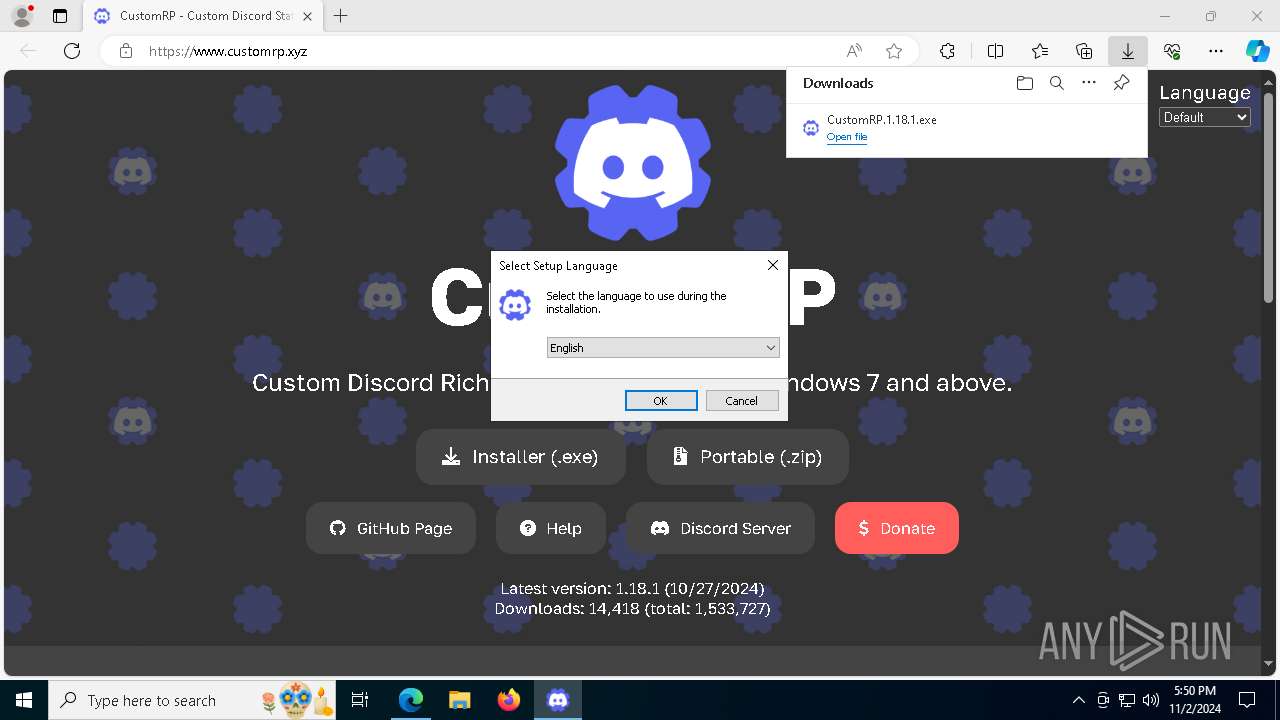Screen dimensions: 1280x720
Task: Search downloads magnifier icon
Action: pos(1057,83)
